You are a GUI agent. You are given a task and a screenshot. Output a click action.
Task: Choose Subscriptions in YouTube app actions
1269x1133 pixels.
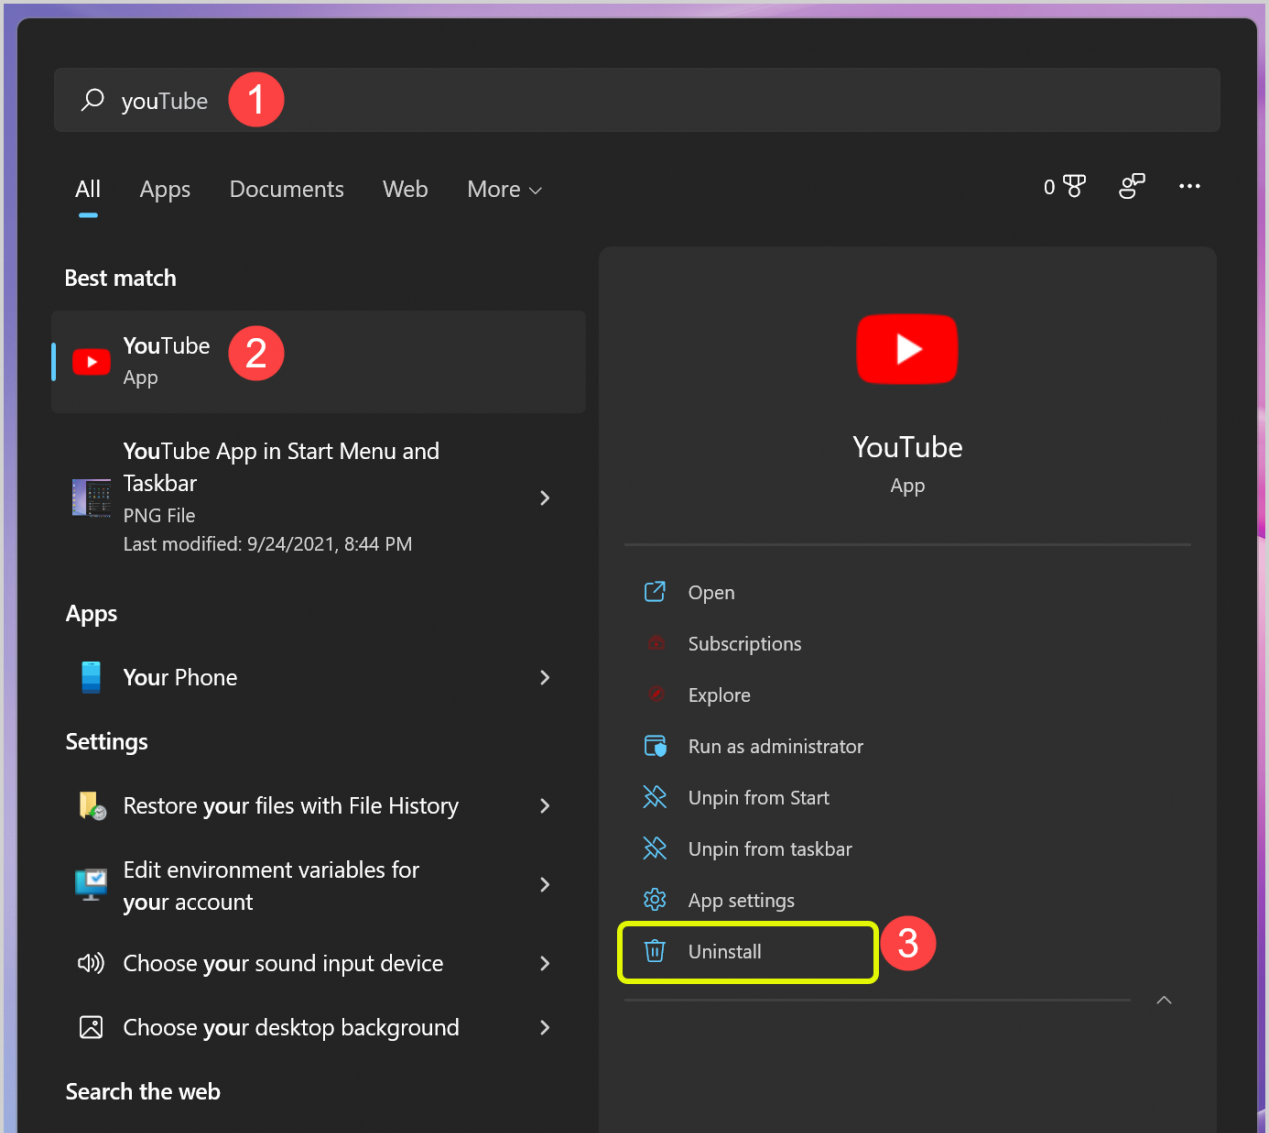tap(744, 644)
